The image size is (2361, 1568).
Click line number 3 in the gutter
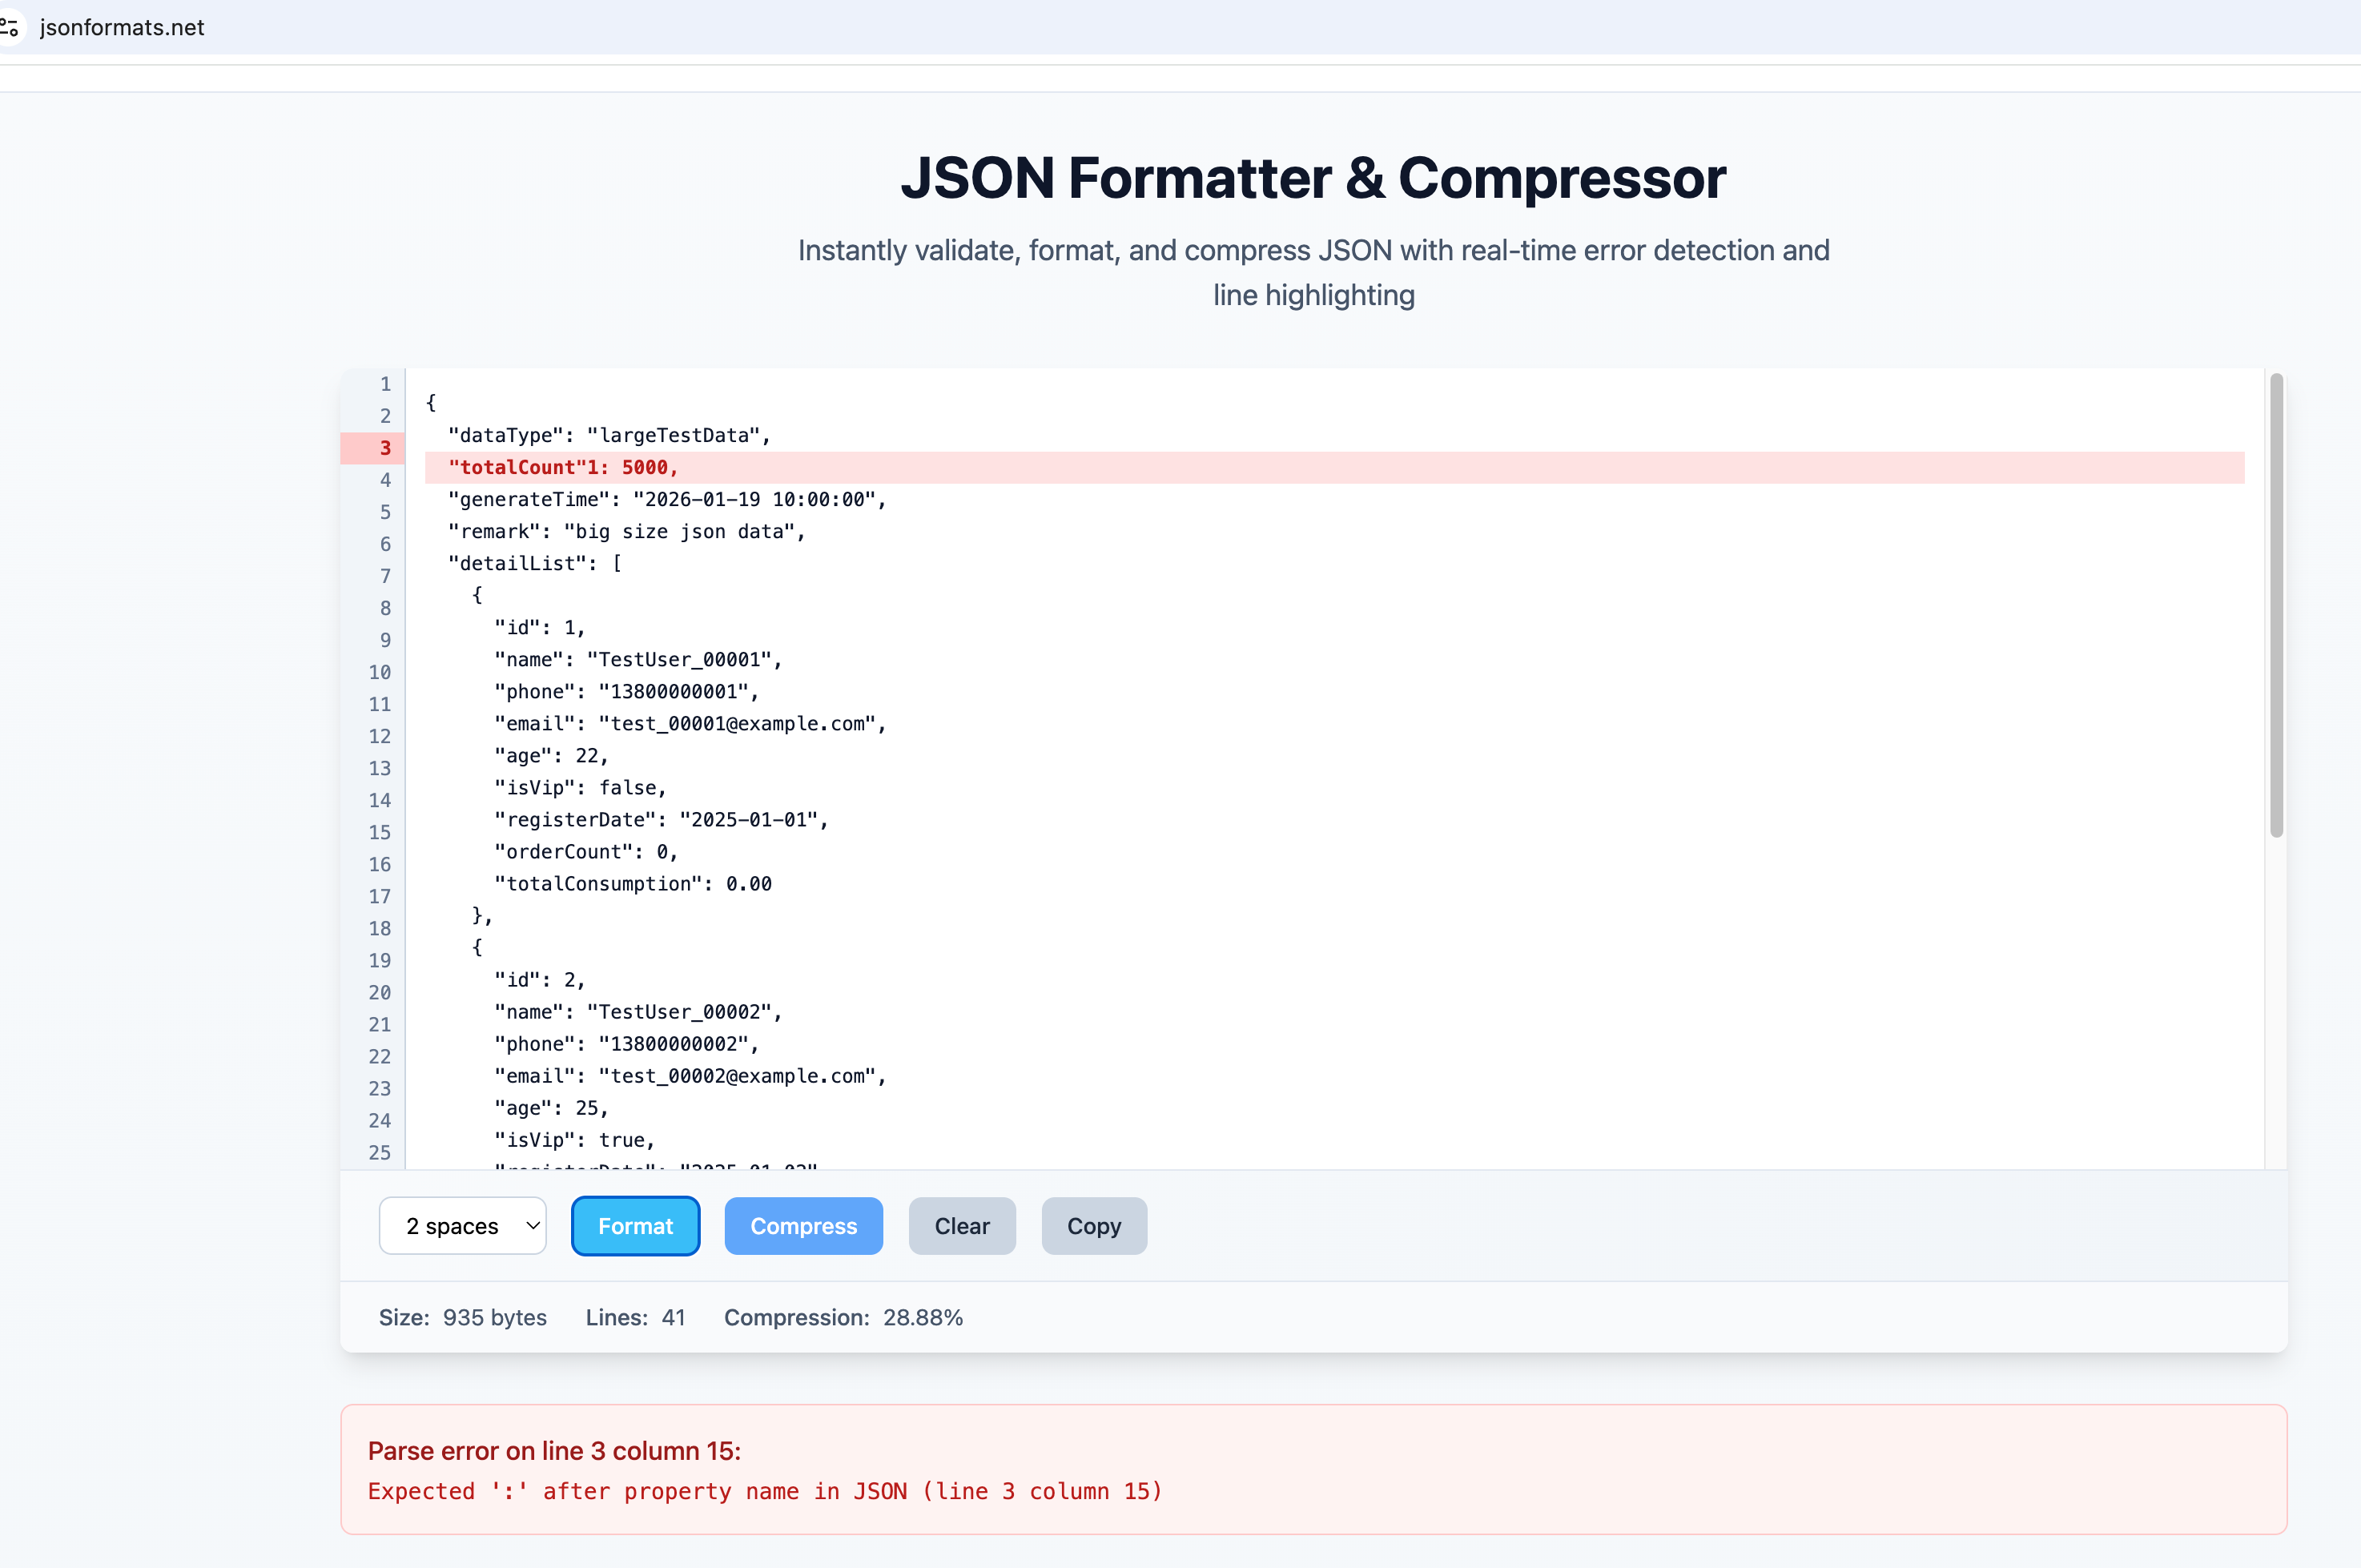point(385,448)
